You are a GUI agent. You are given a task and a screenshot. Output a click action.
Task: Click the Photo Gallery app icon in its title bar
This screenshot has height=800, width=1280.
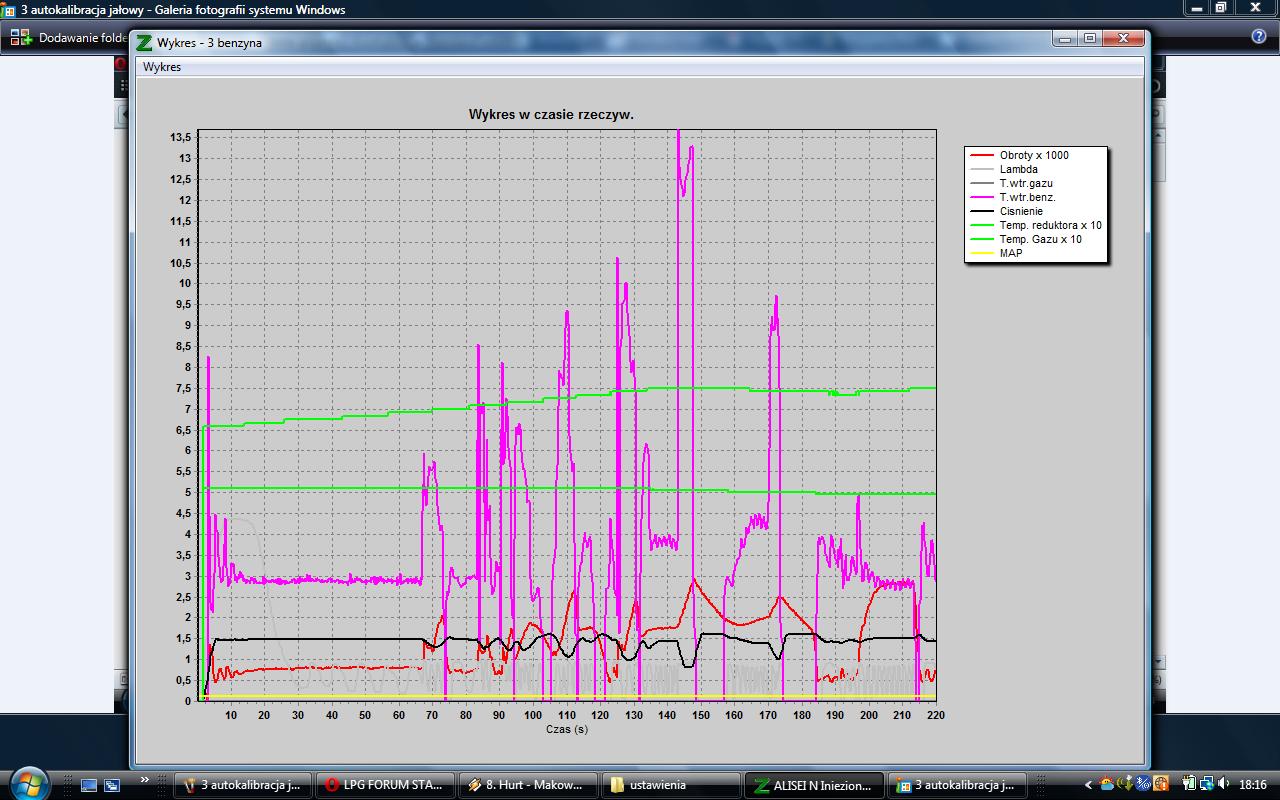point(9,10)
